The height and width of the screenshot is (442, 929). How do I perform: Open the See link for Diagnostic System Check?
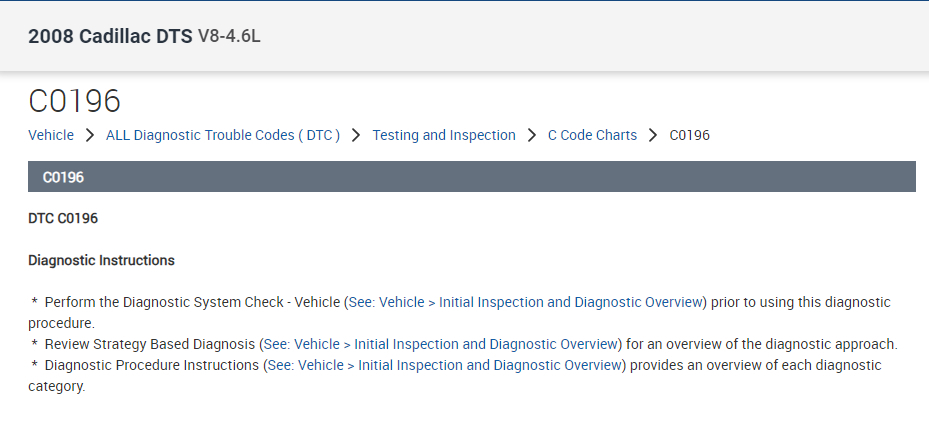click(525, 301)
